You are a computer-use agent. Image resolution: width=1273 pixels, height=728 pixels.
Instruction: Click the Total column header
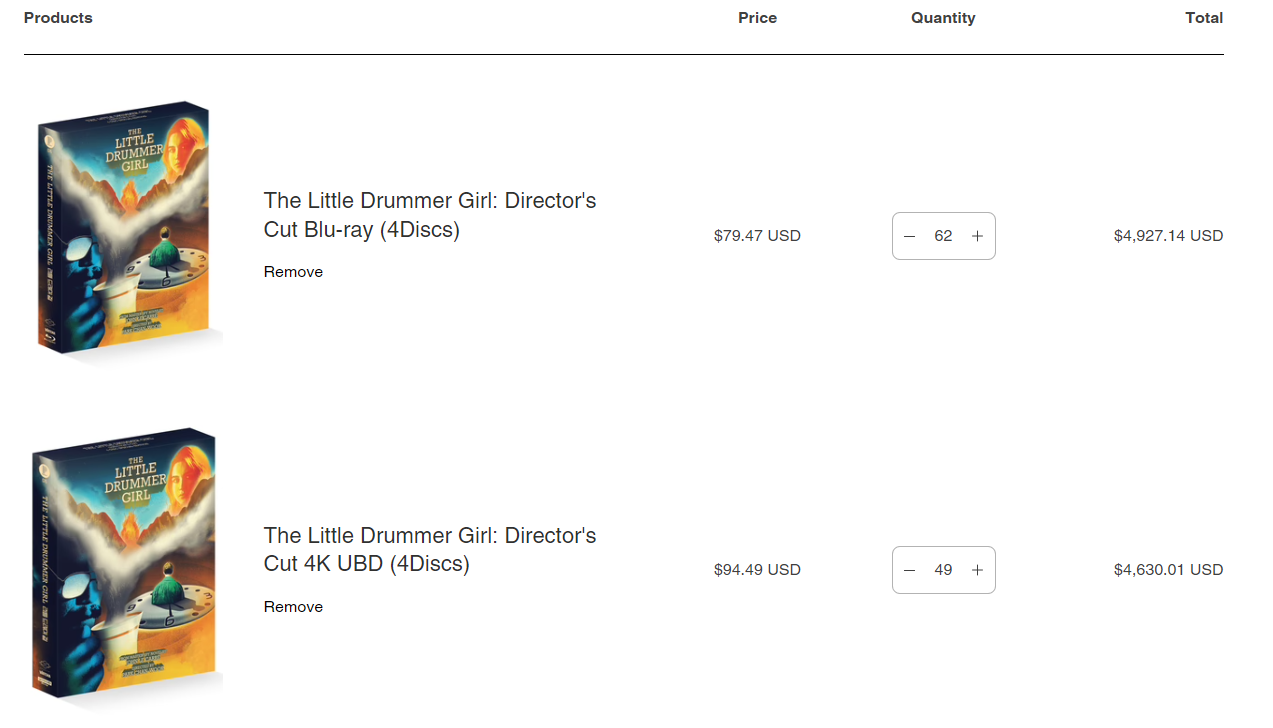click(1204, 18)
